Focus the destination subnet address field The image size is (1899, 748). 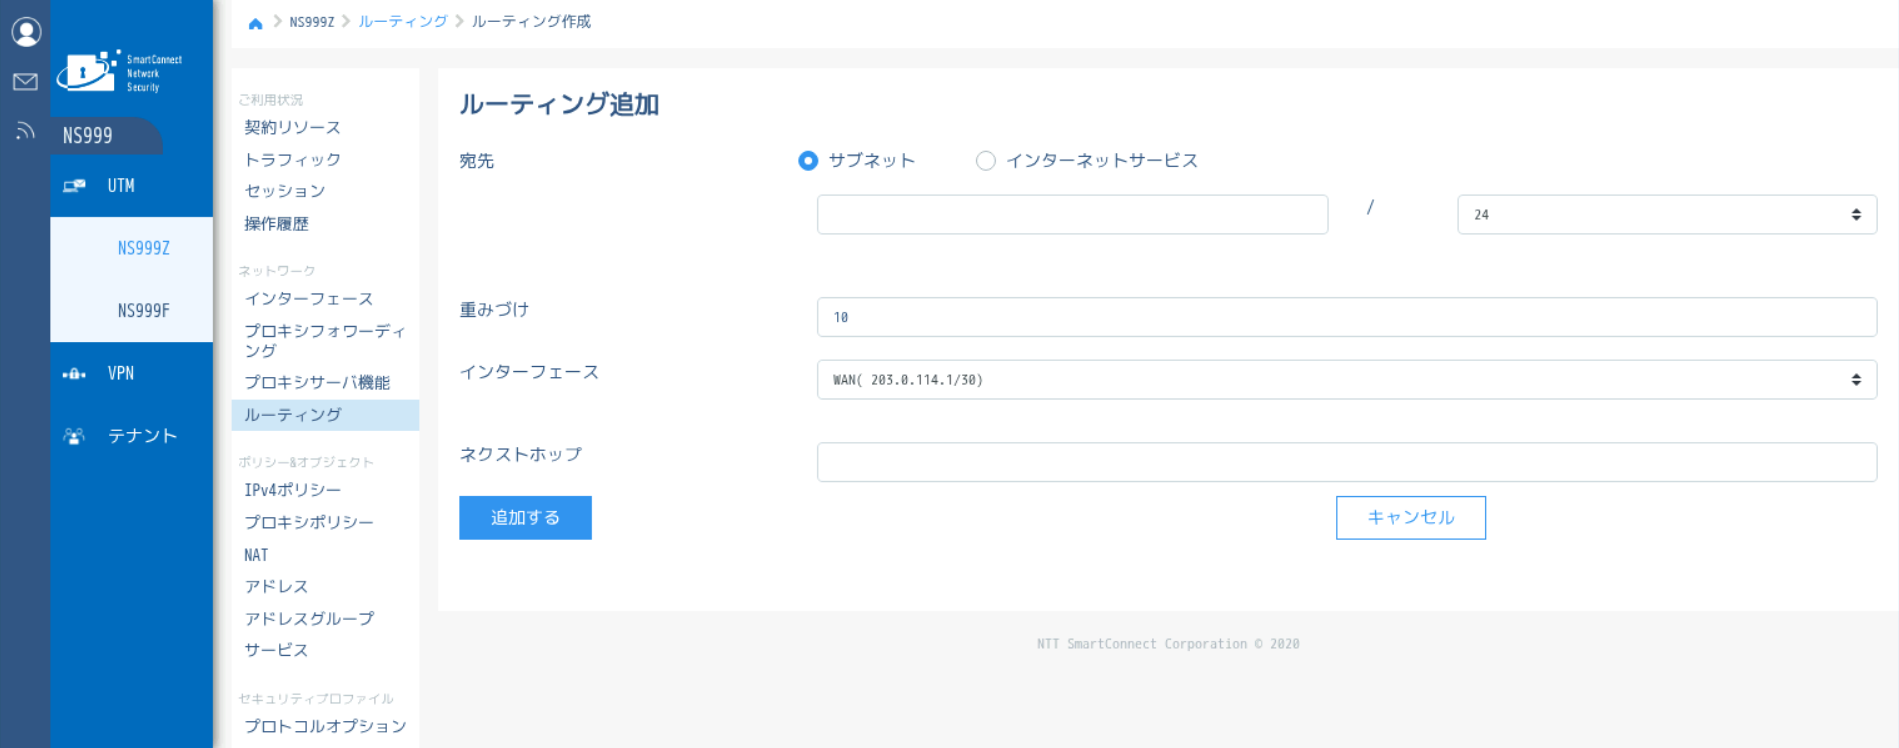click(x=1072, y=215)
